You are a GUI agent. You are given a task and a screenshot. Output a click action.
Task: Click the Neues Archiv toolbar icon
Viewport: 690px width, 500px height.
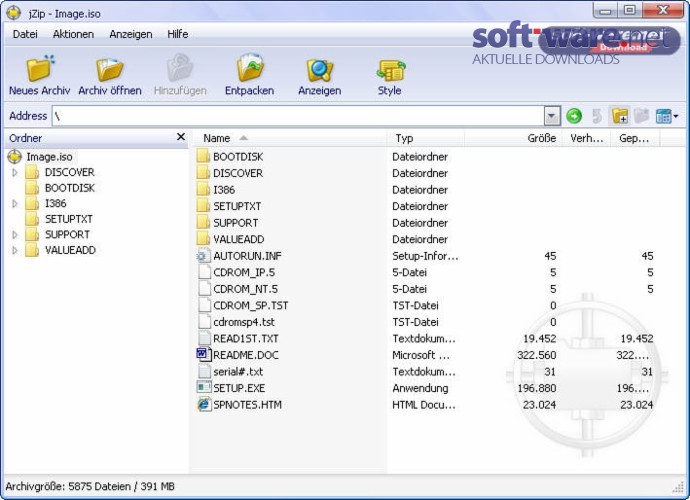[x=40, y=69]
